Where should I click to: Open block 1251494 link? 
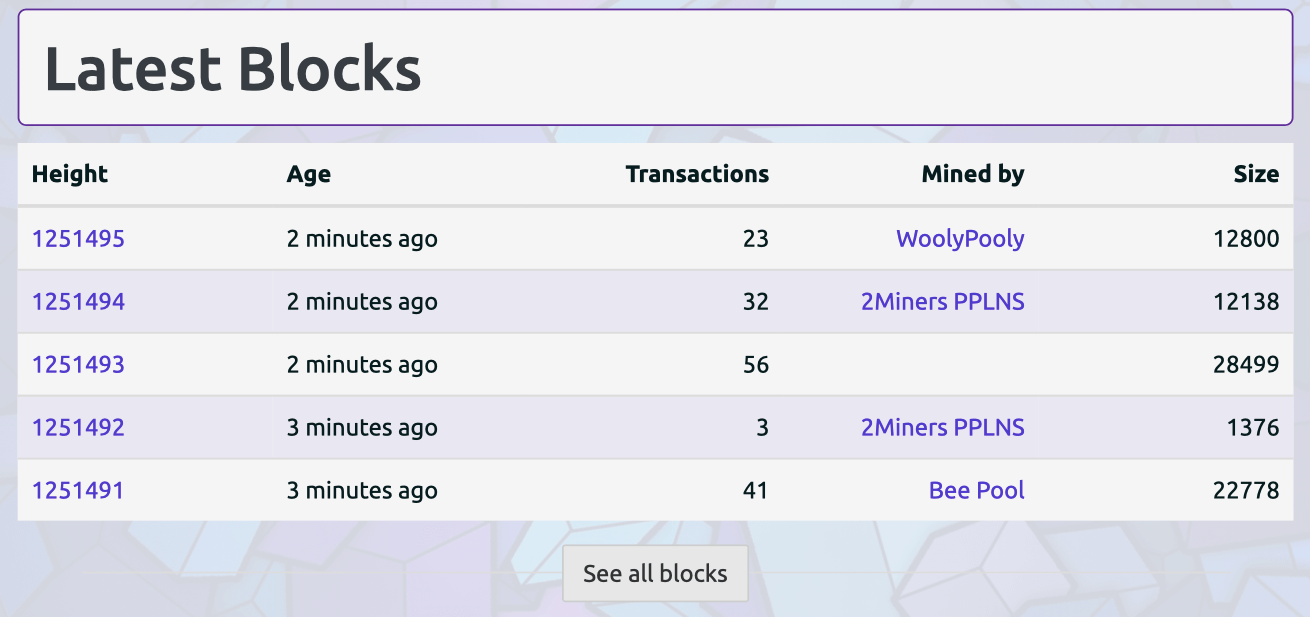[78, 301]
